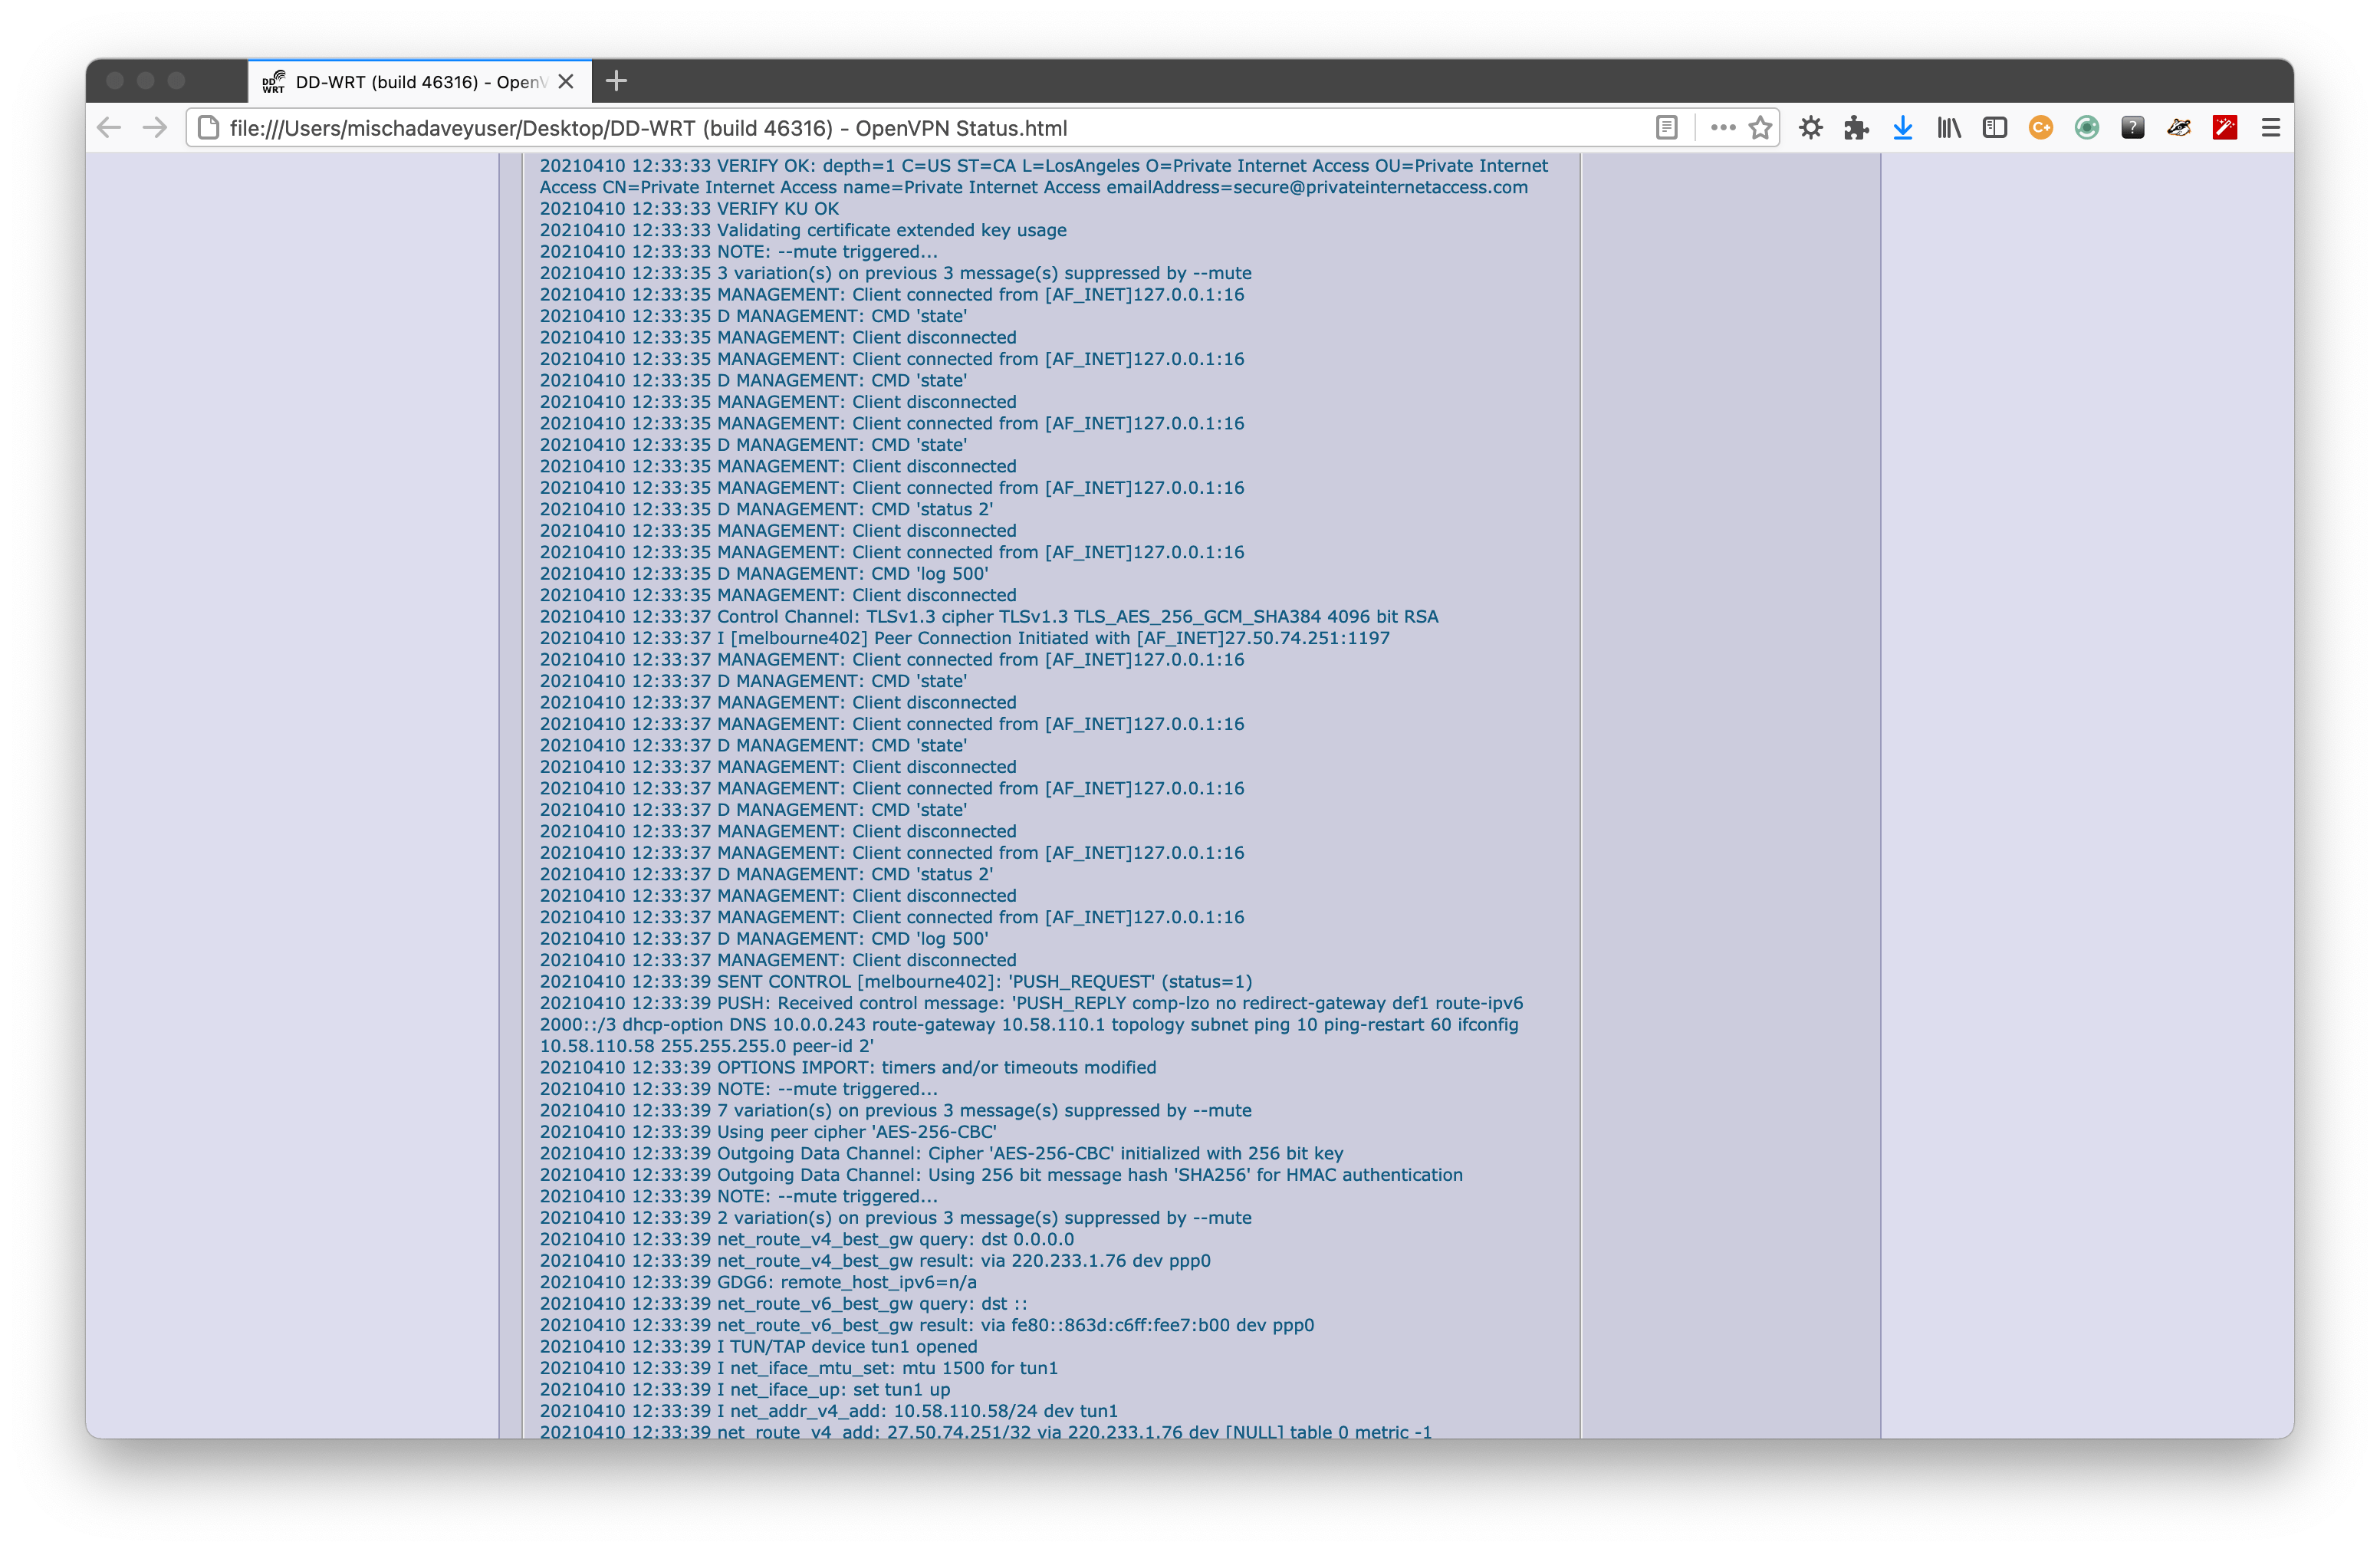Open a new browser tab
This screenshot has width=2380, height=1552.
tap(616, 81)
